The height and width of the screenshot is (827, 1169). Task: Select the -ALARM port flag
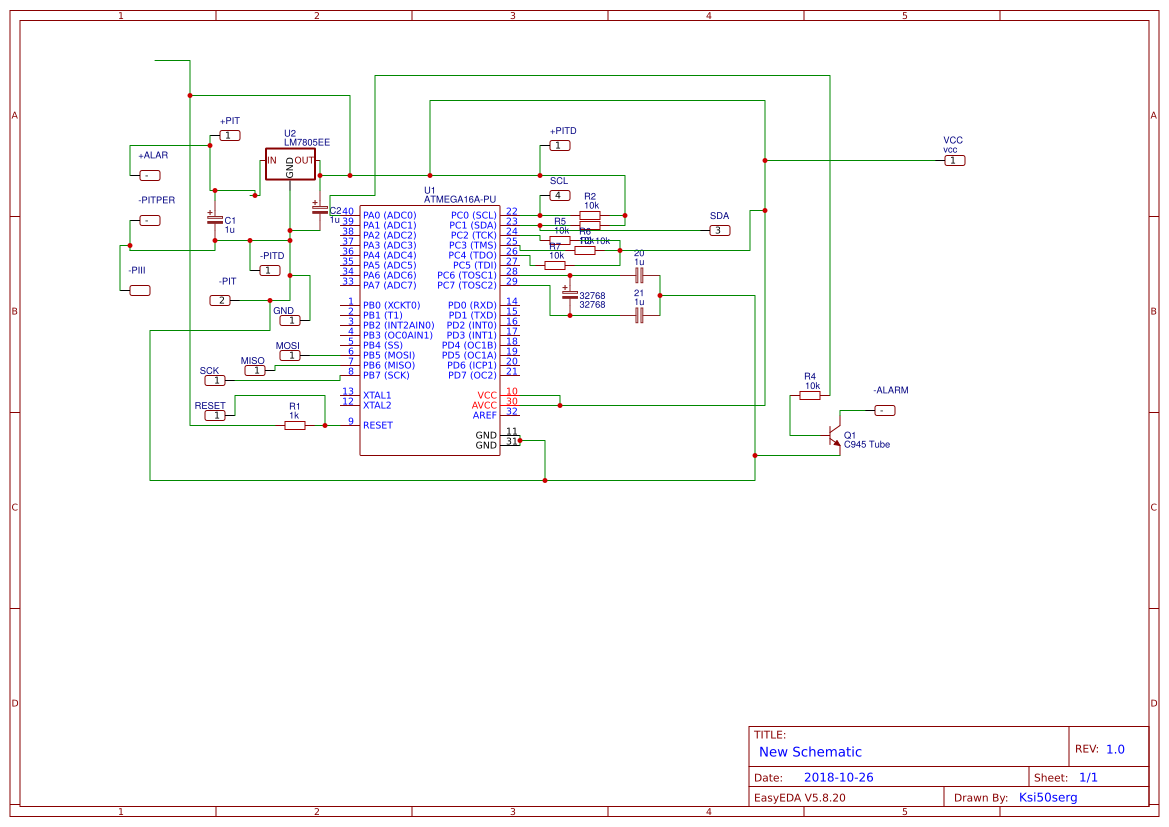click(886, 409)
